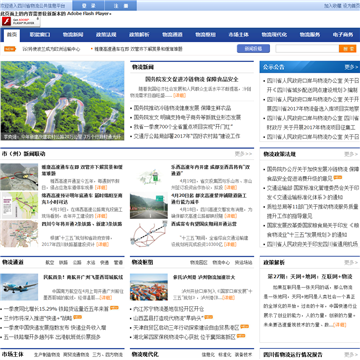
Task: Open the Sichuan railway map thumbnail
Action: [x=19, y=234]
